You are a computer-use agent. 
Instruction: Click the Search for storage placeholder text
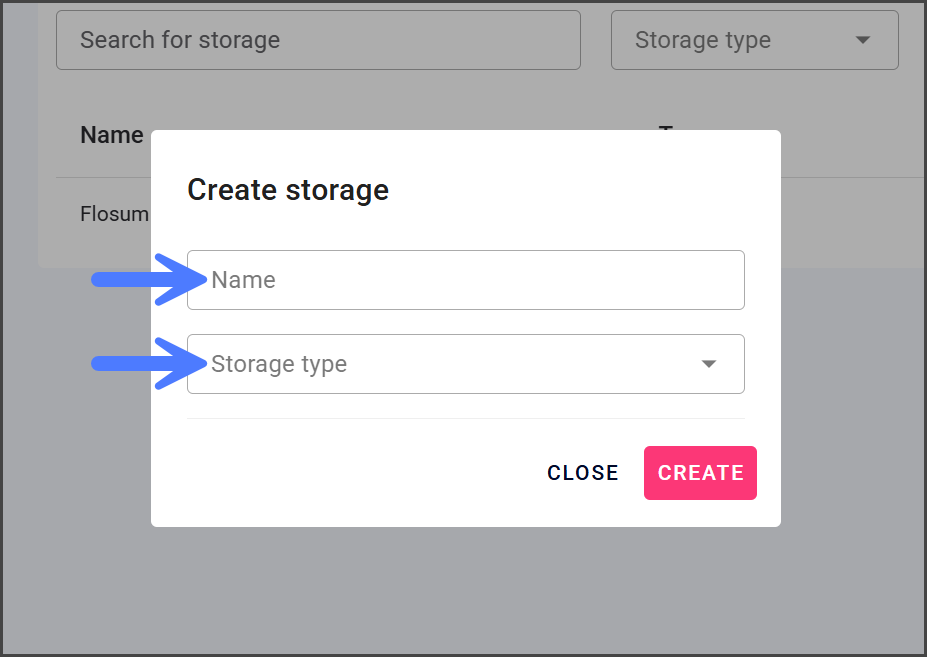pos(180,40)
